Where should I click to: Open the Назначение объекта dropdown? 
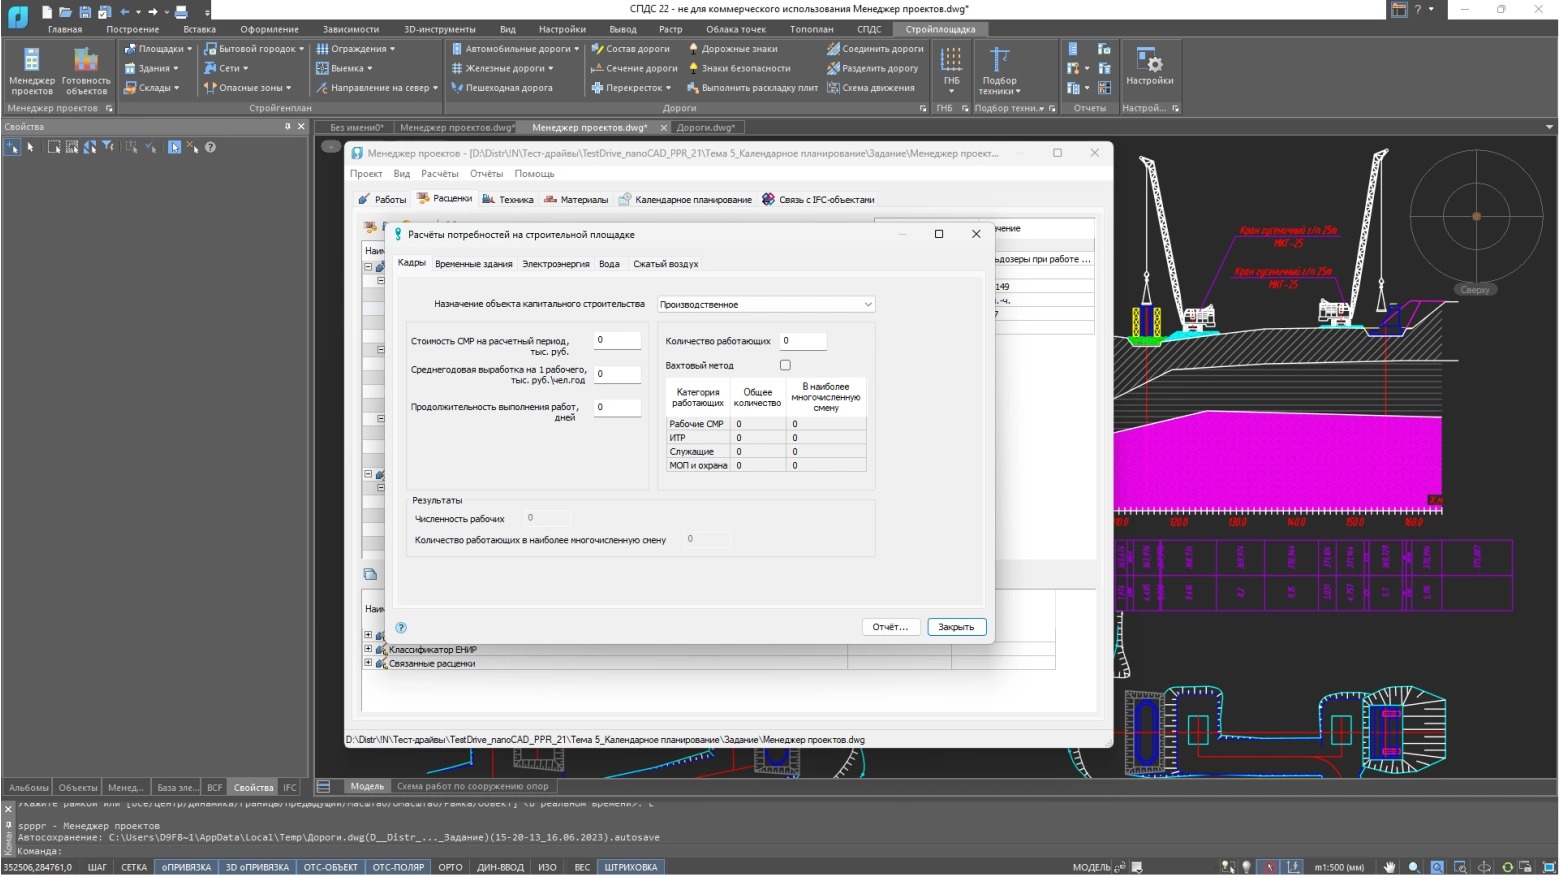coord(766,304)
